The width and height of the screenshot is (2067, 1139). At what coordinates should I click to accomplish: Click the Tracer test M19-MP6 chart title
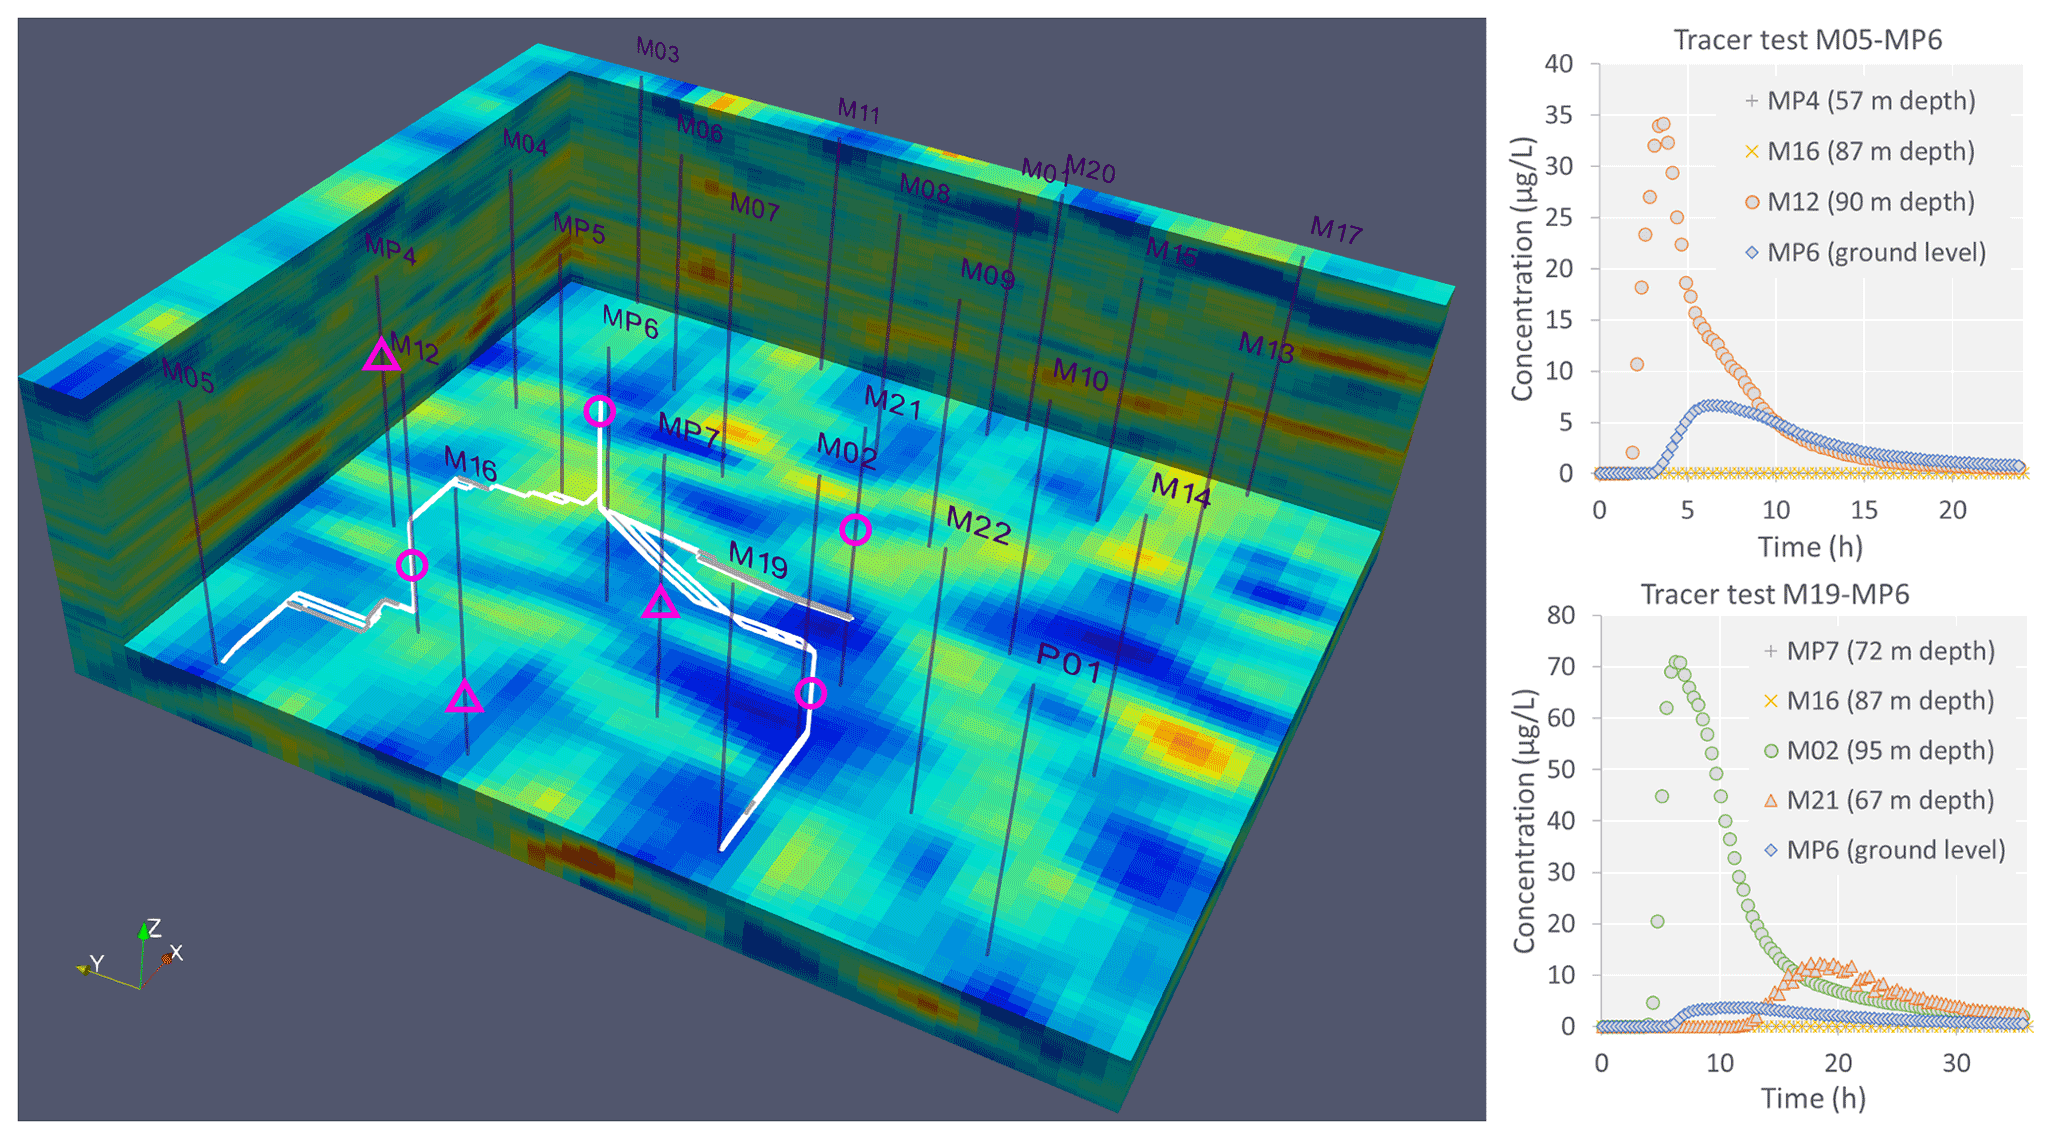pyautogui.click(x=1774, y=594)
